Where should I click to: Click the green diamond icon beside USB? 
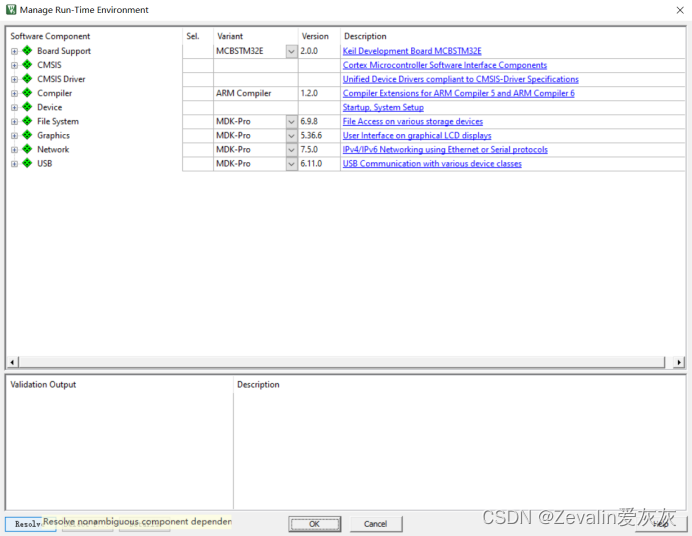[27, 163]
